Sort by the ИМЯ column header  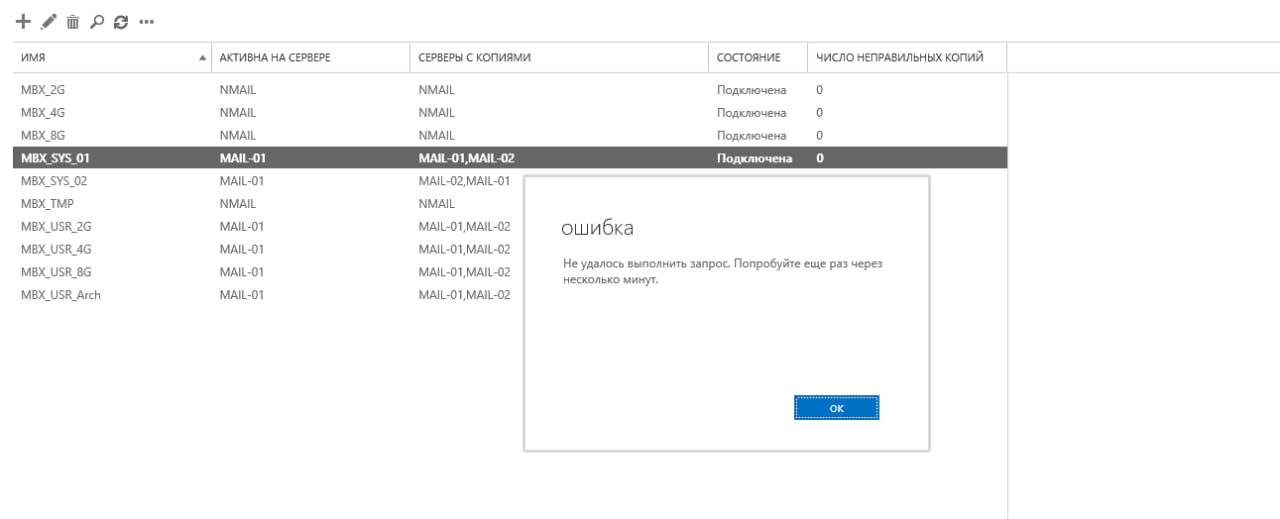coord(112,58)
